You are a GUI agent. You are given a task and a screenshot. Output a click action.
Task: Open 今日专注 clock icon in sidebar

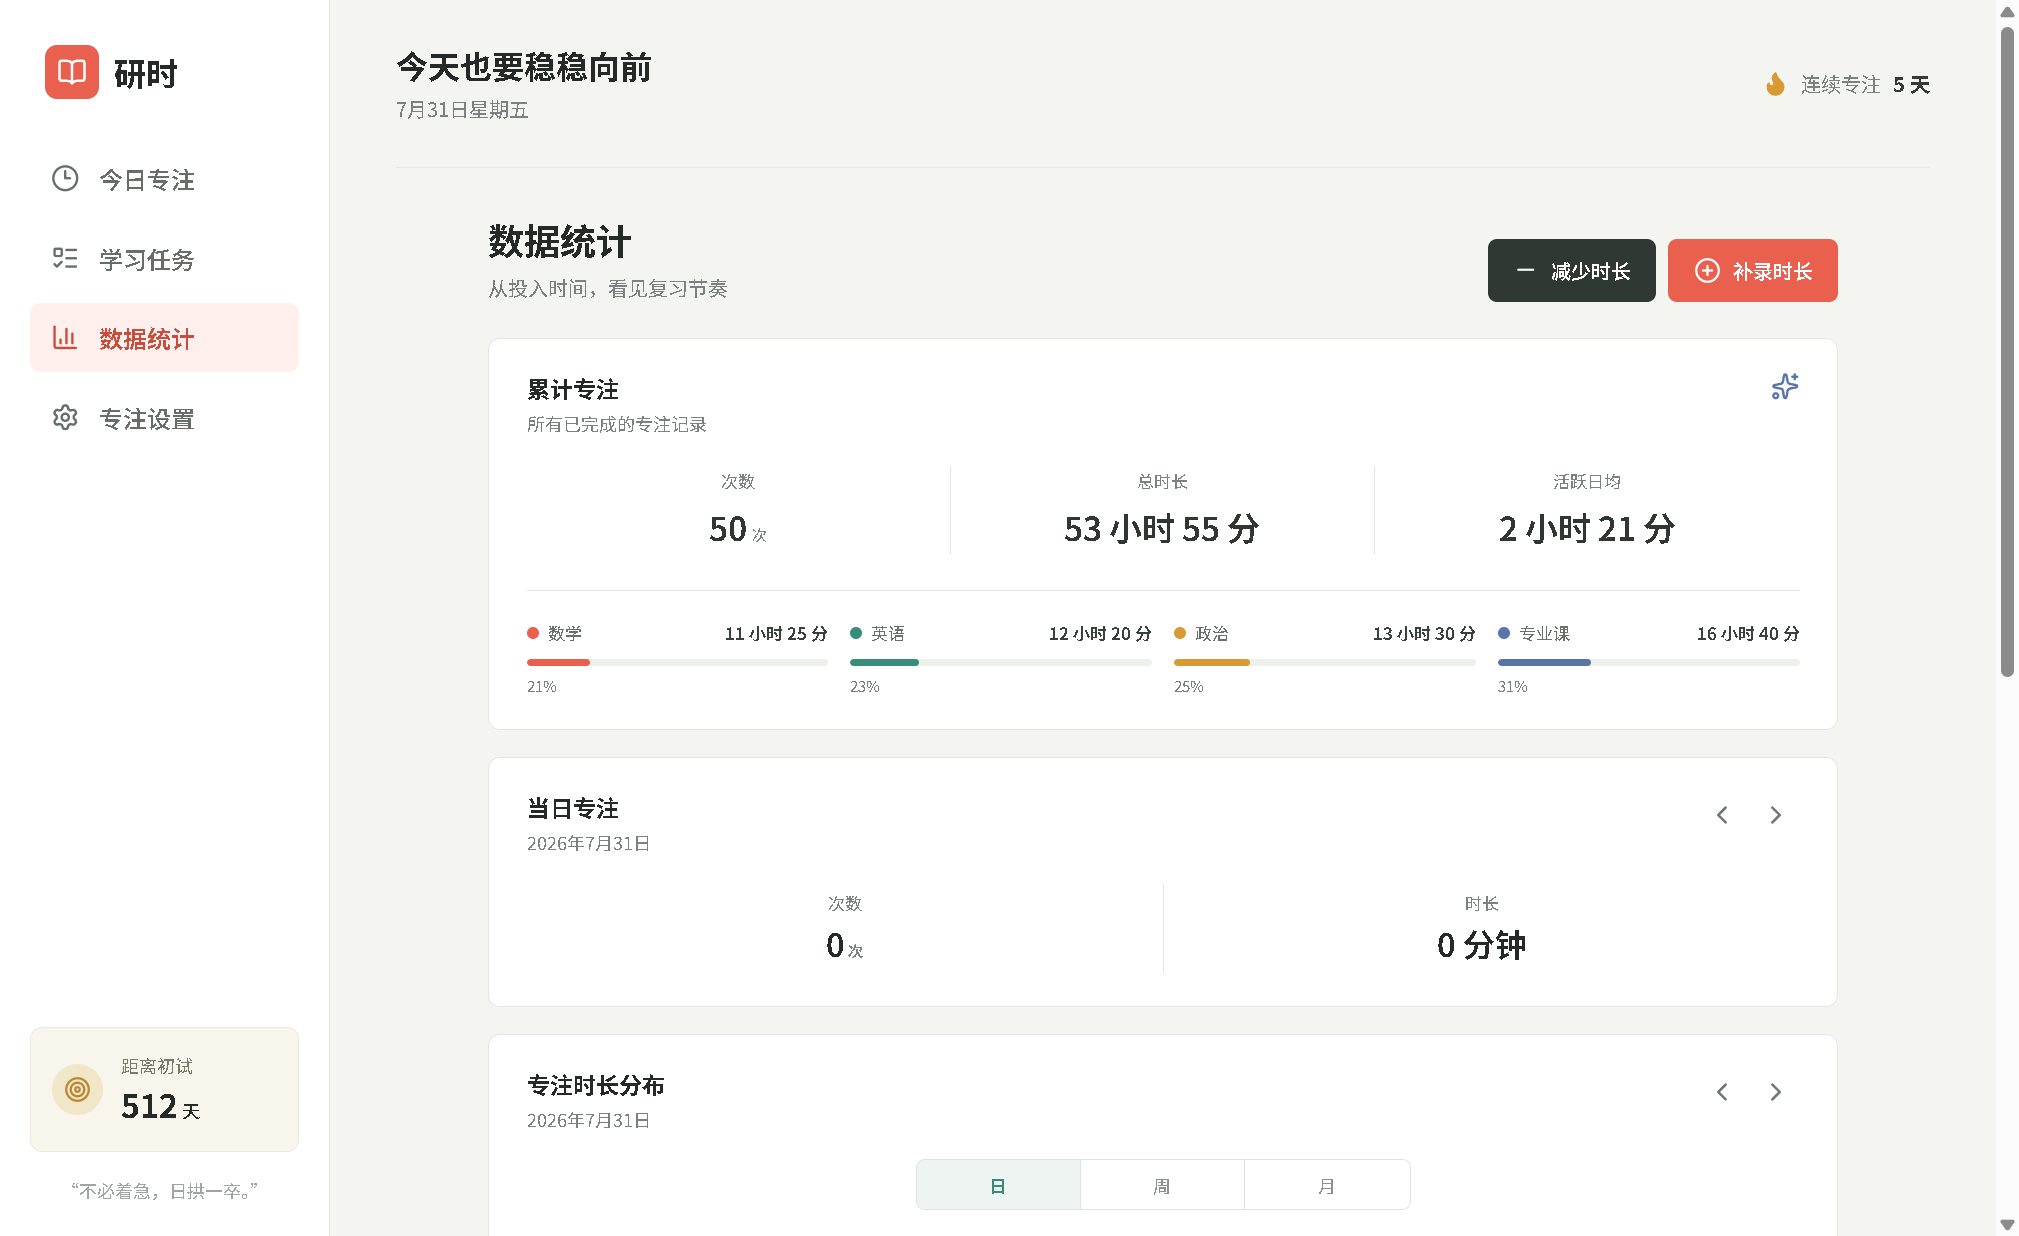65,179
